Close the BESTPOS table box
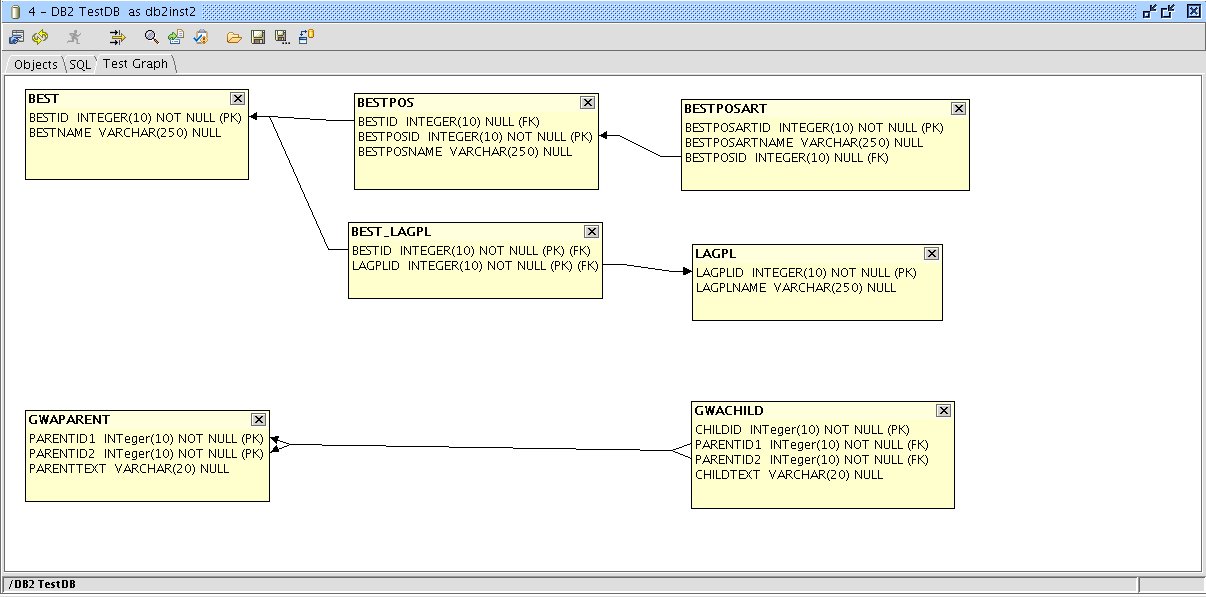Image resolution: width=1206 pixels, height=597 pixels. tap(587, 102)
